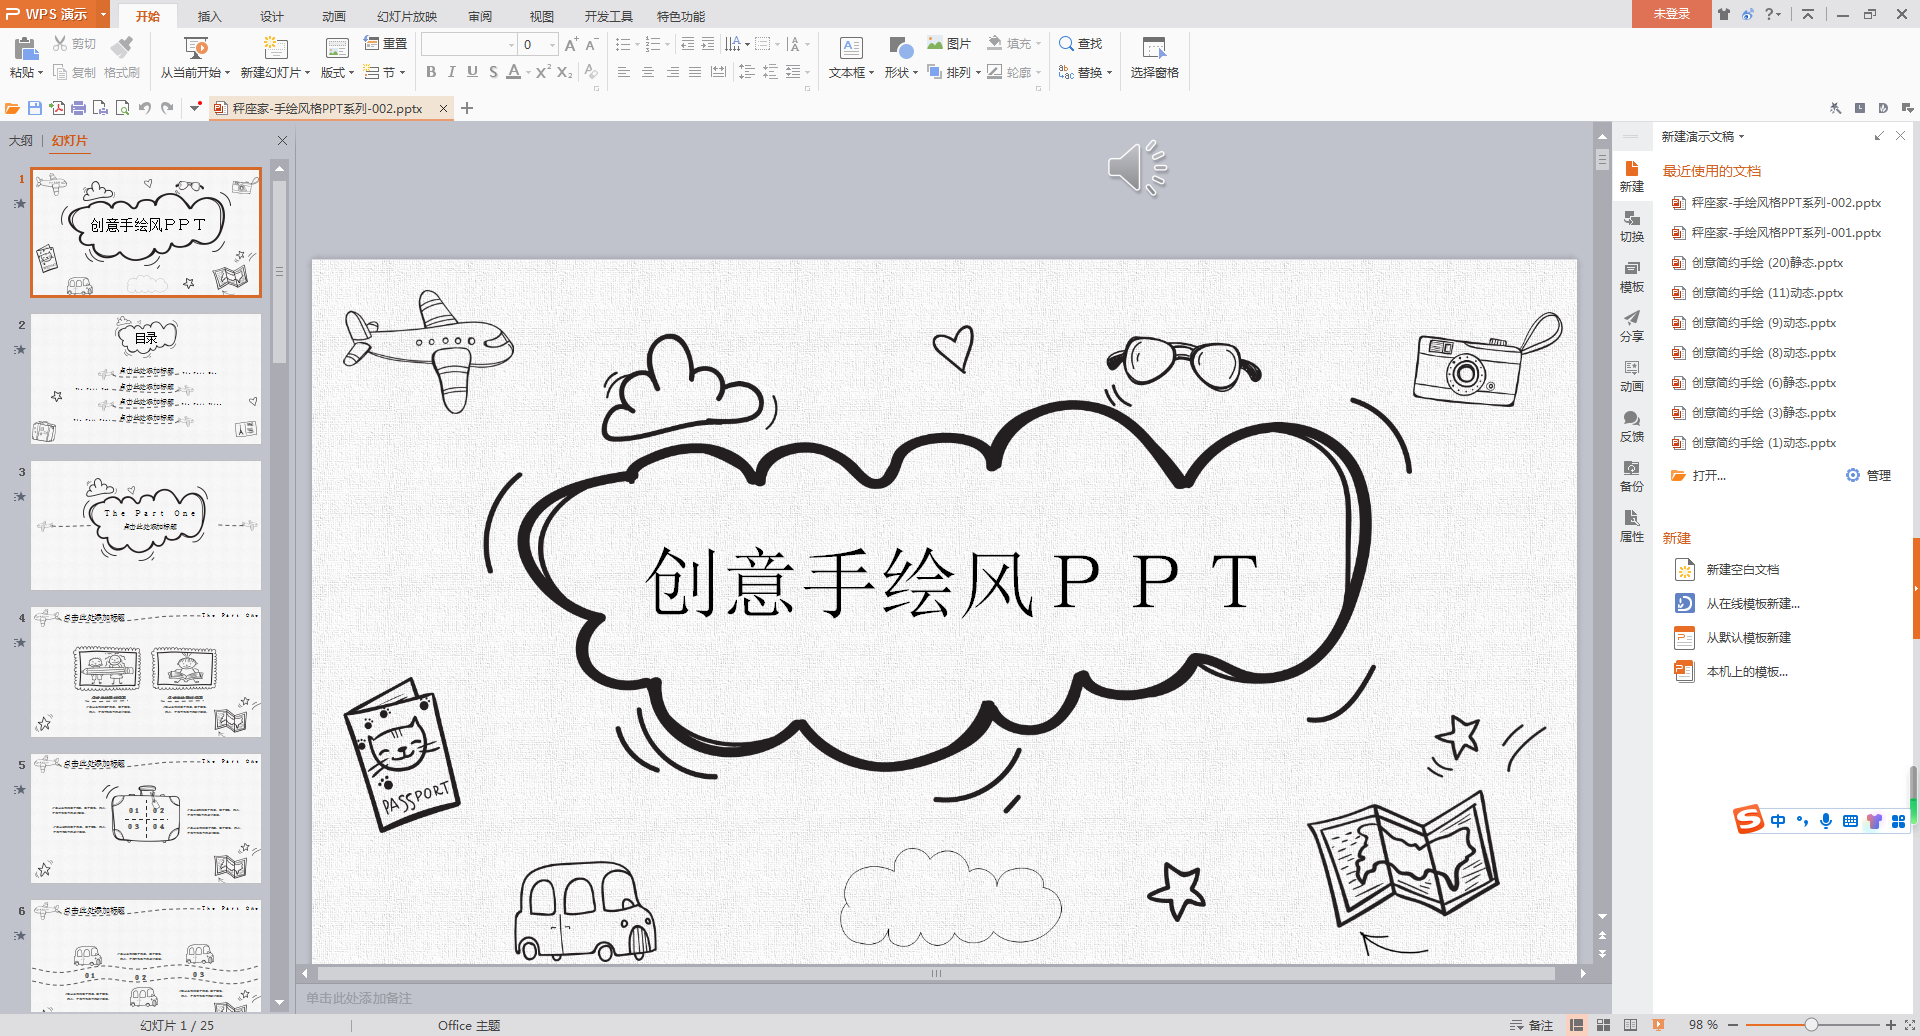Click the zoom slider handle

point(1811,1025)
